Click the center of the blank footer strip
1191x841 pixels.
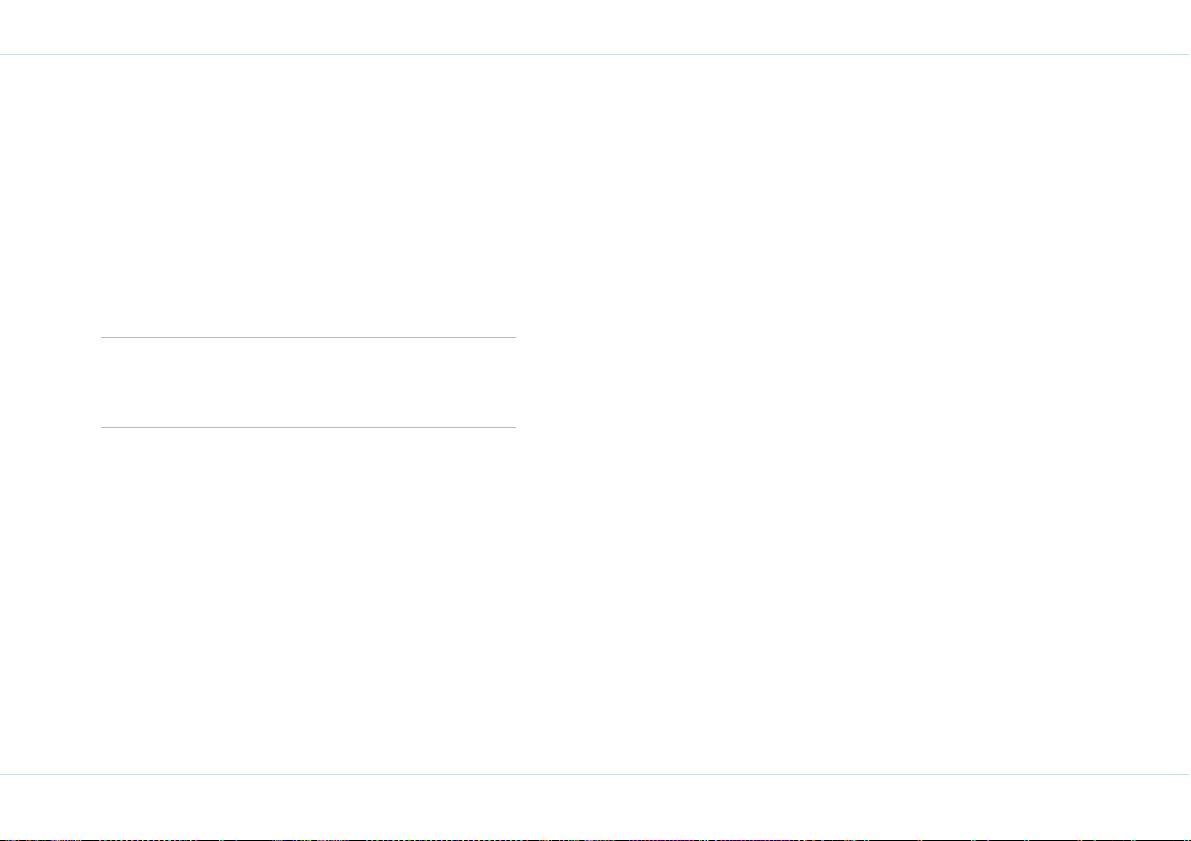(596, 806)
